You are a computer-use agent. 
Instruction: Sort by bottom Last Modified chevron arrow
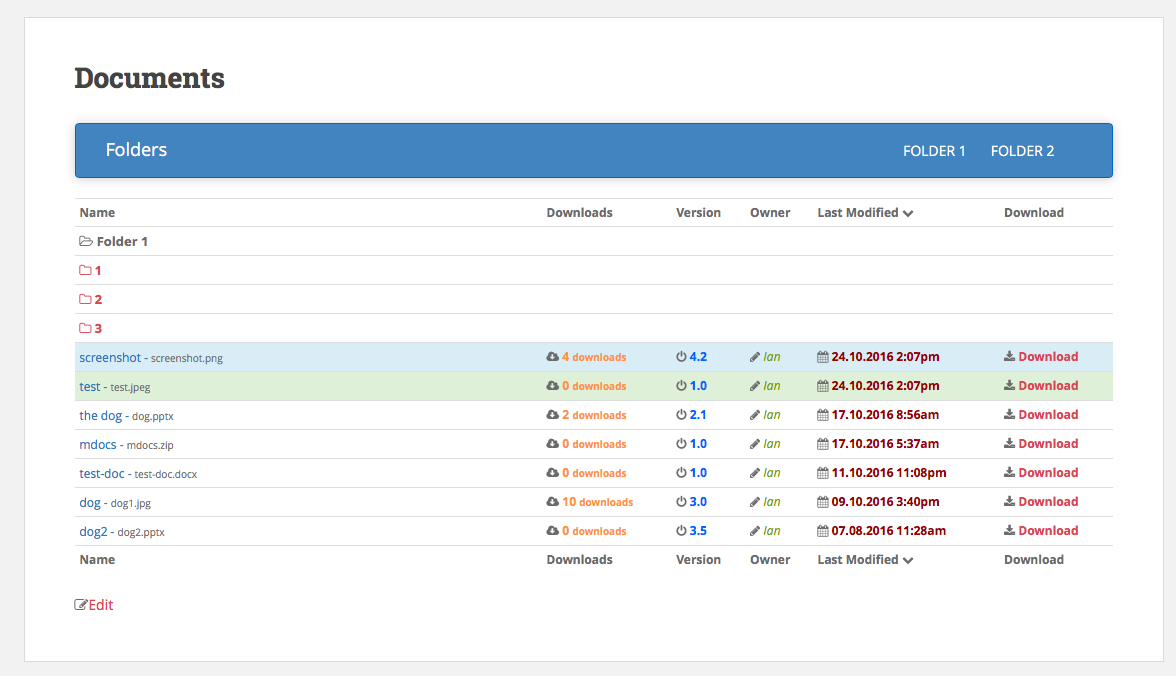pyautogui.click(x=908, y=560)
